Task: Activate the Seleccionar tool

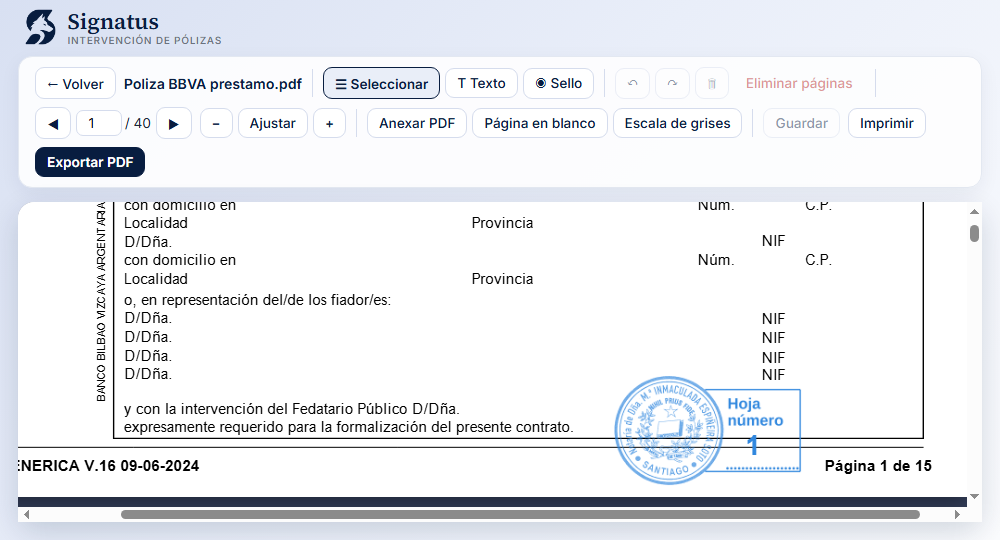Action: click(381, 84)
